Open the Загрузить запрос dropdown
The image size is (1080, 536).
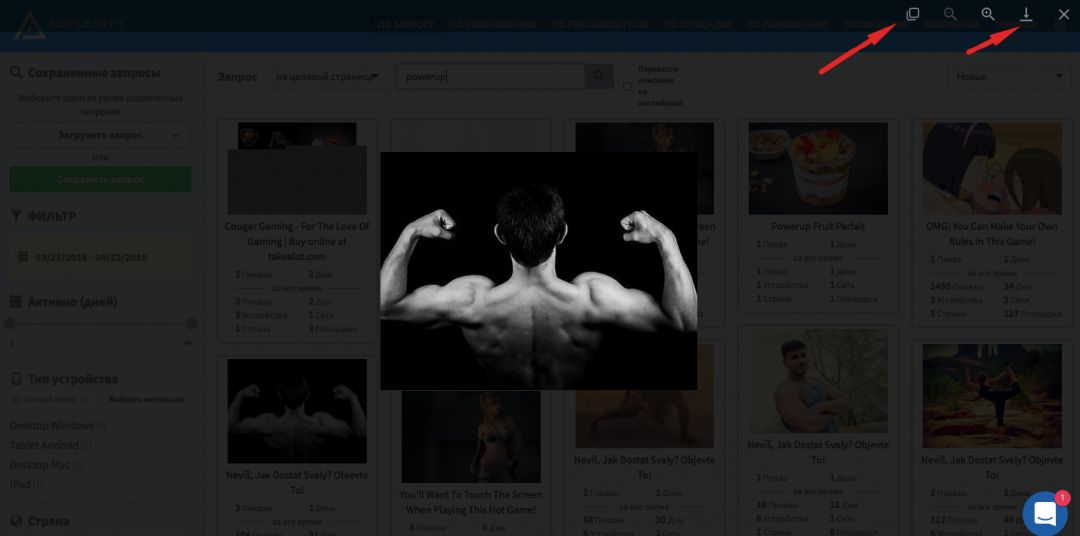101,136
